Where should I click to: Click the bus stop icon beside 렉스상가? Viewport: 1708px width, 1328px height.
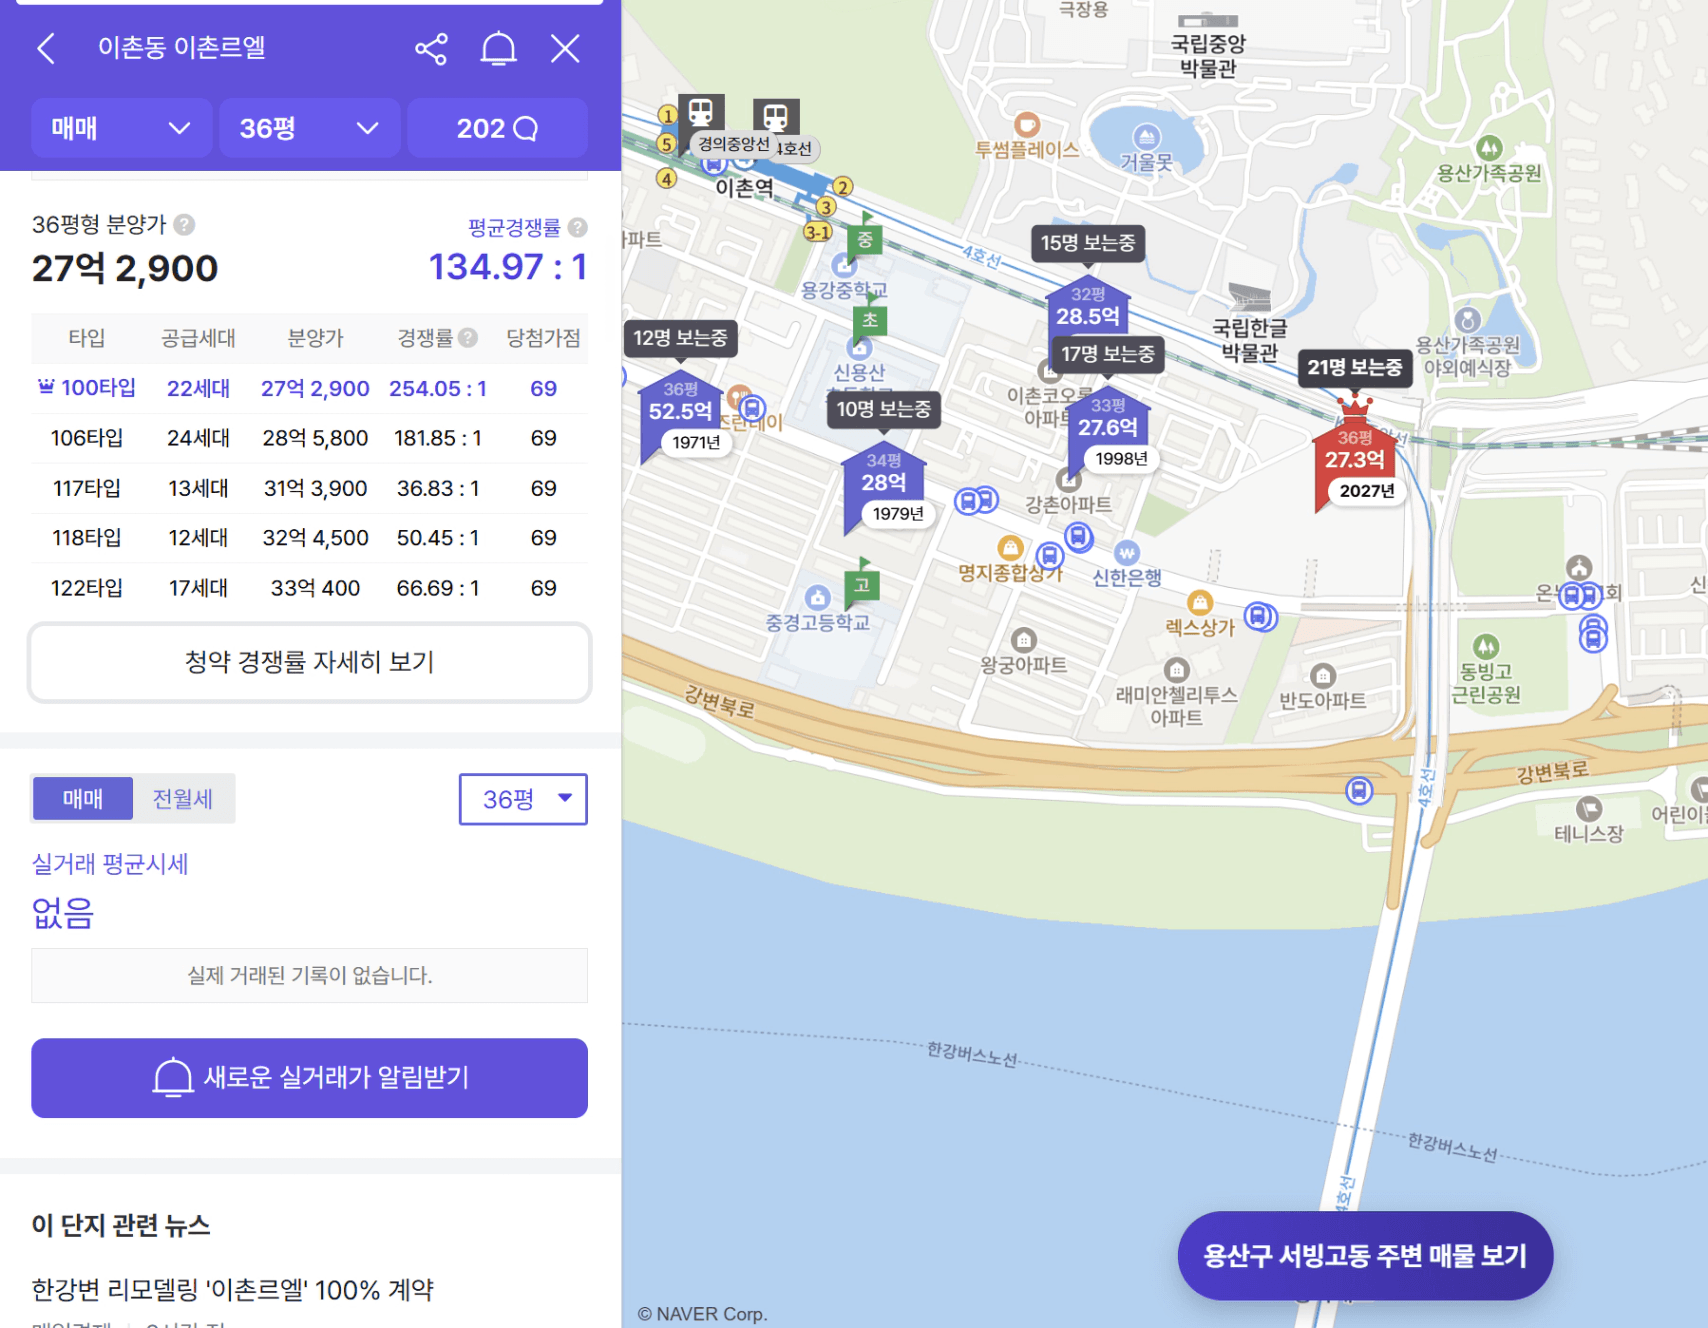click(1260, 616)
